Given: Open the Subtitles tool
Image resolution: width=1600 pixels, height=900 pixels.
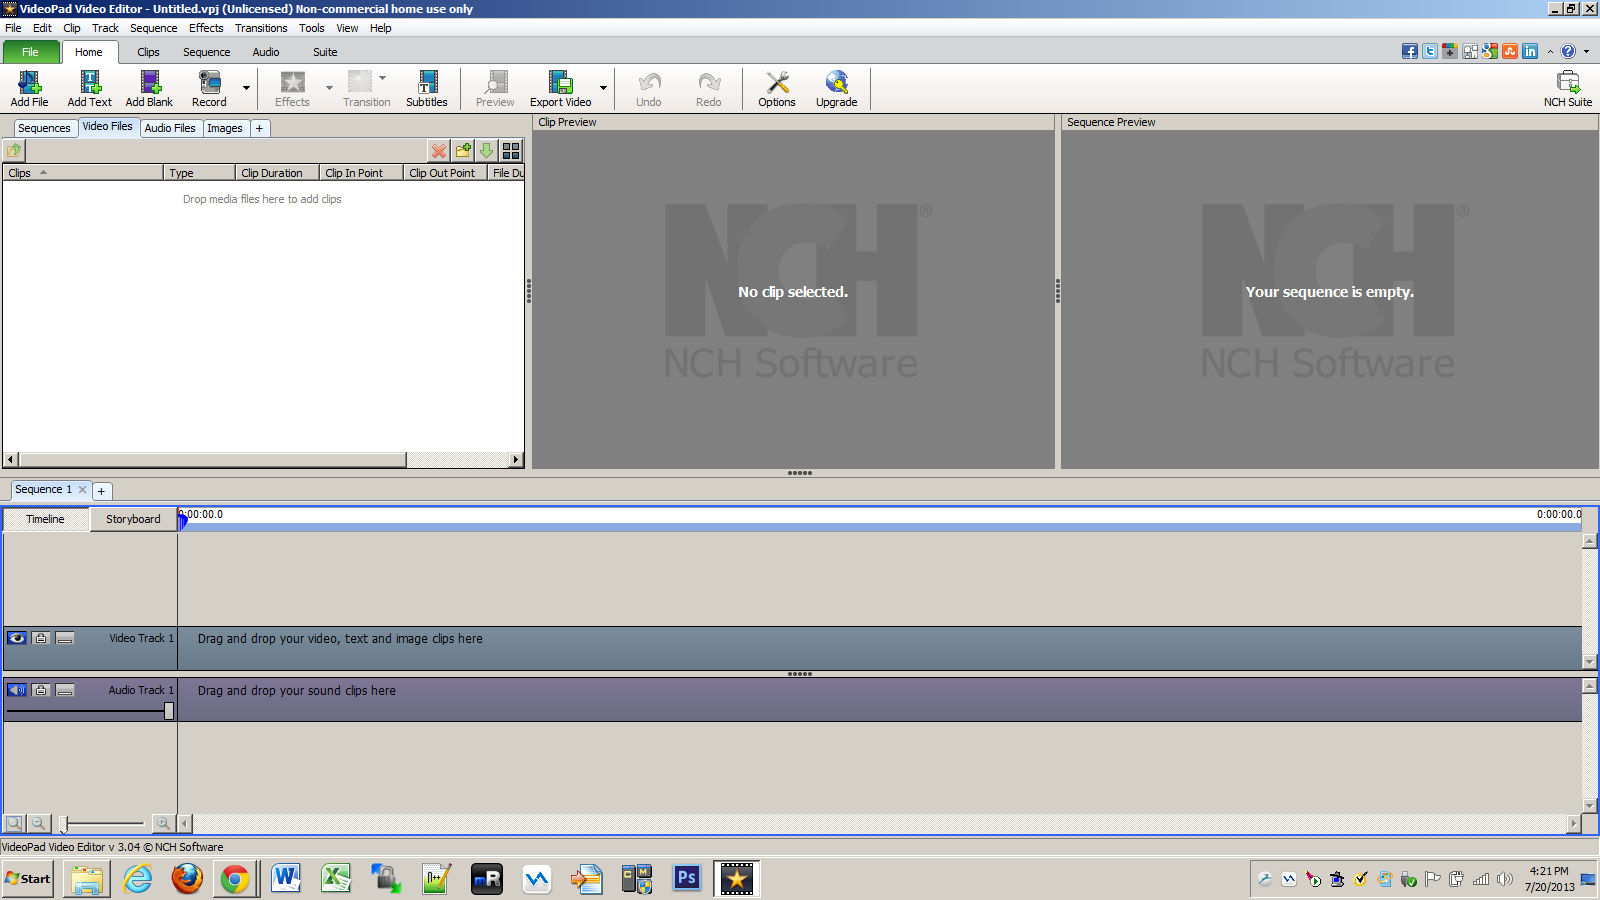Looking at the screenshot, I should point(427,88).
